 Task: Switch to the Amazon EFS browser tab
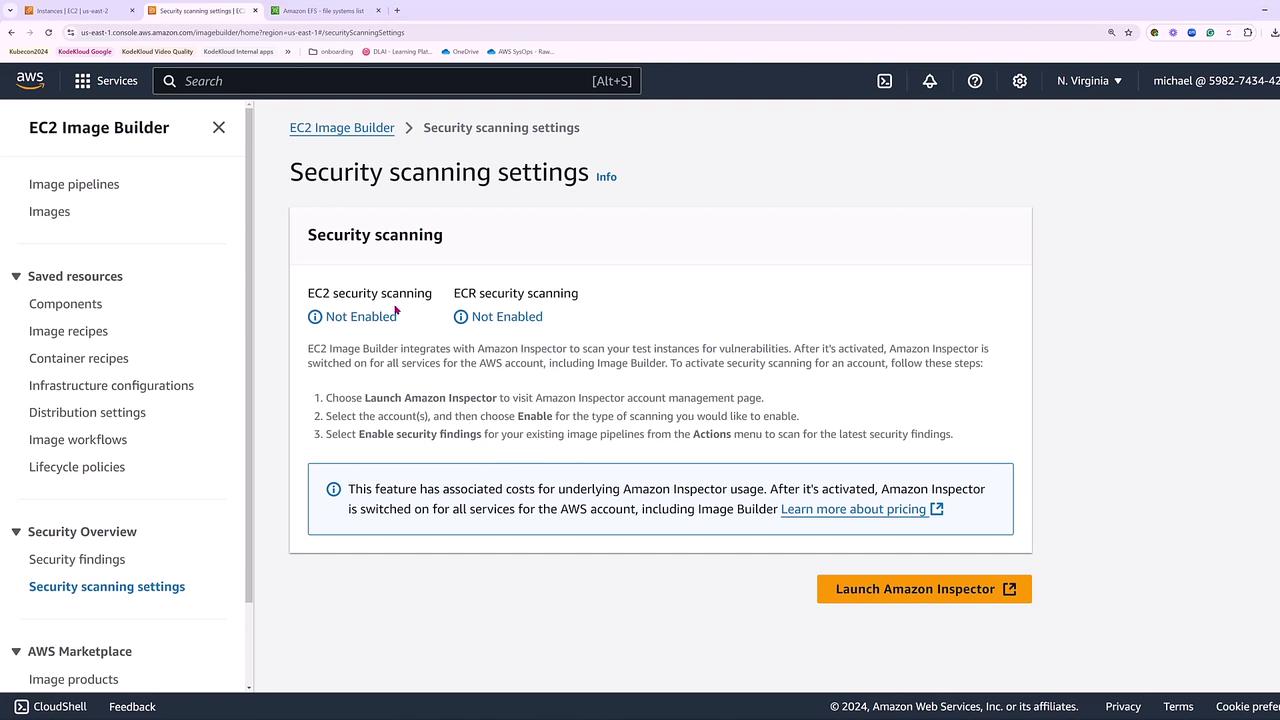pos(326,11)
